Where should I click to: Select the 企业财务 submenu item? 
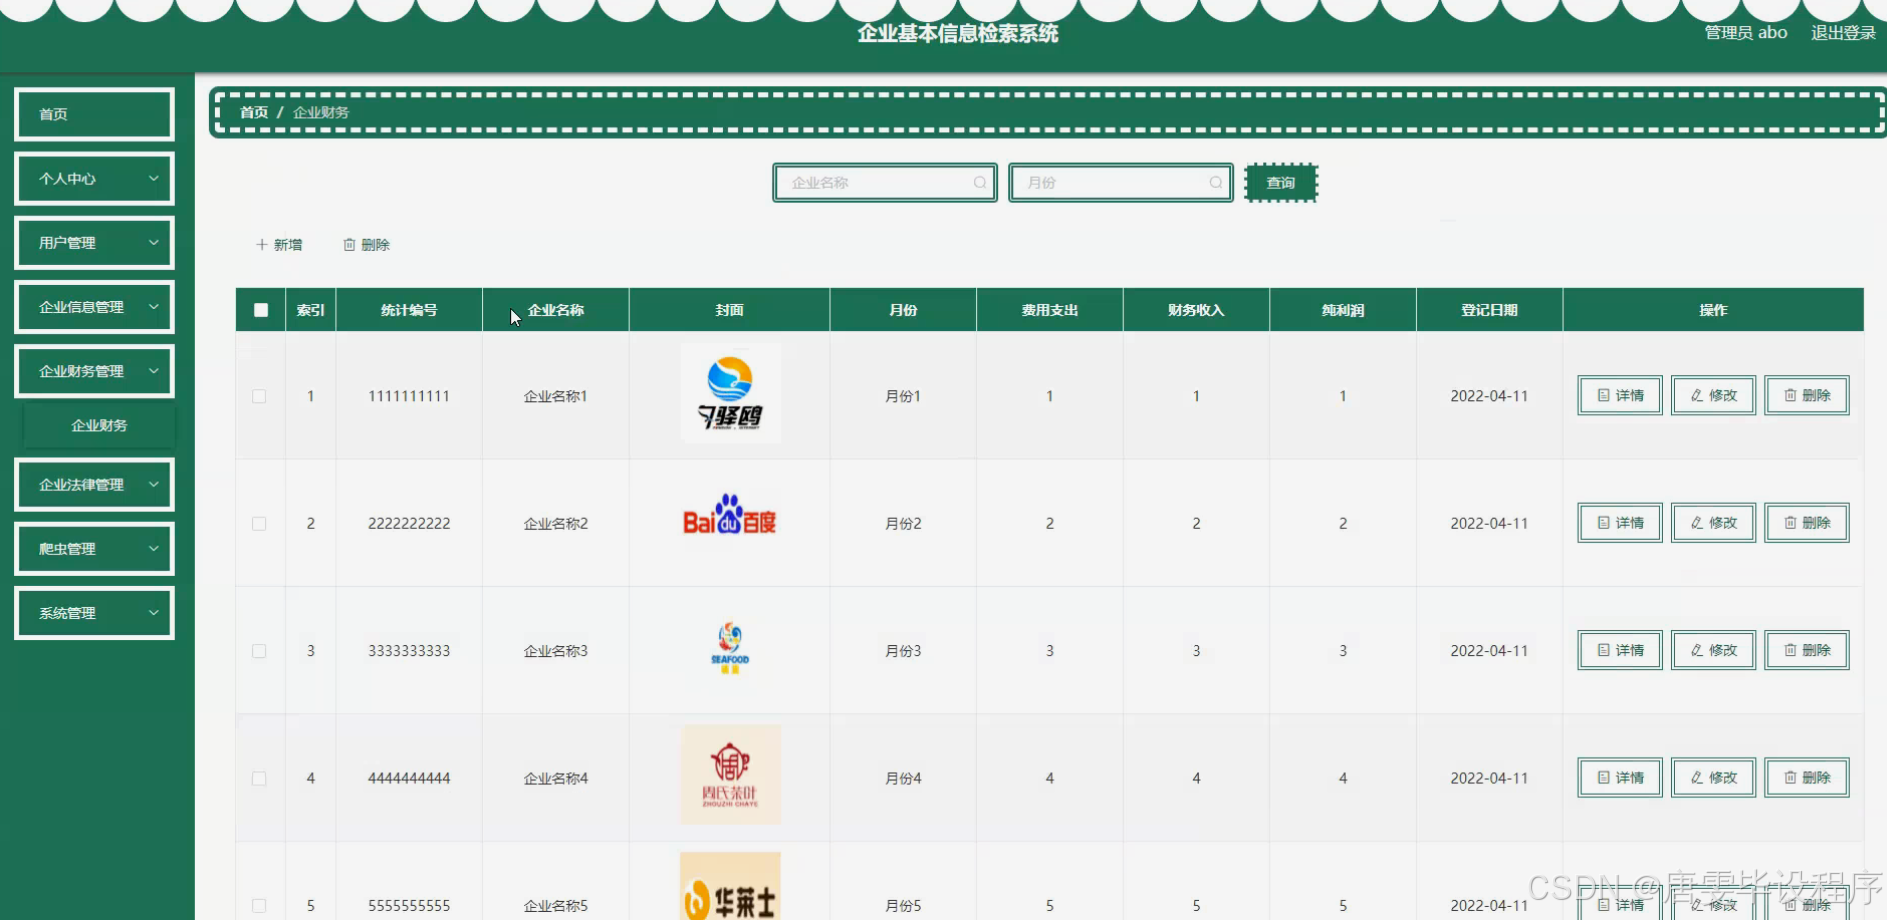(x=99, y=426)
